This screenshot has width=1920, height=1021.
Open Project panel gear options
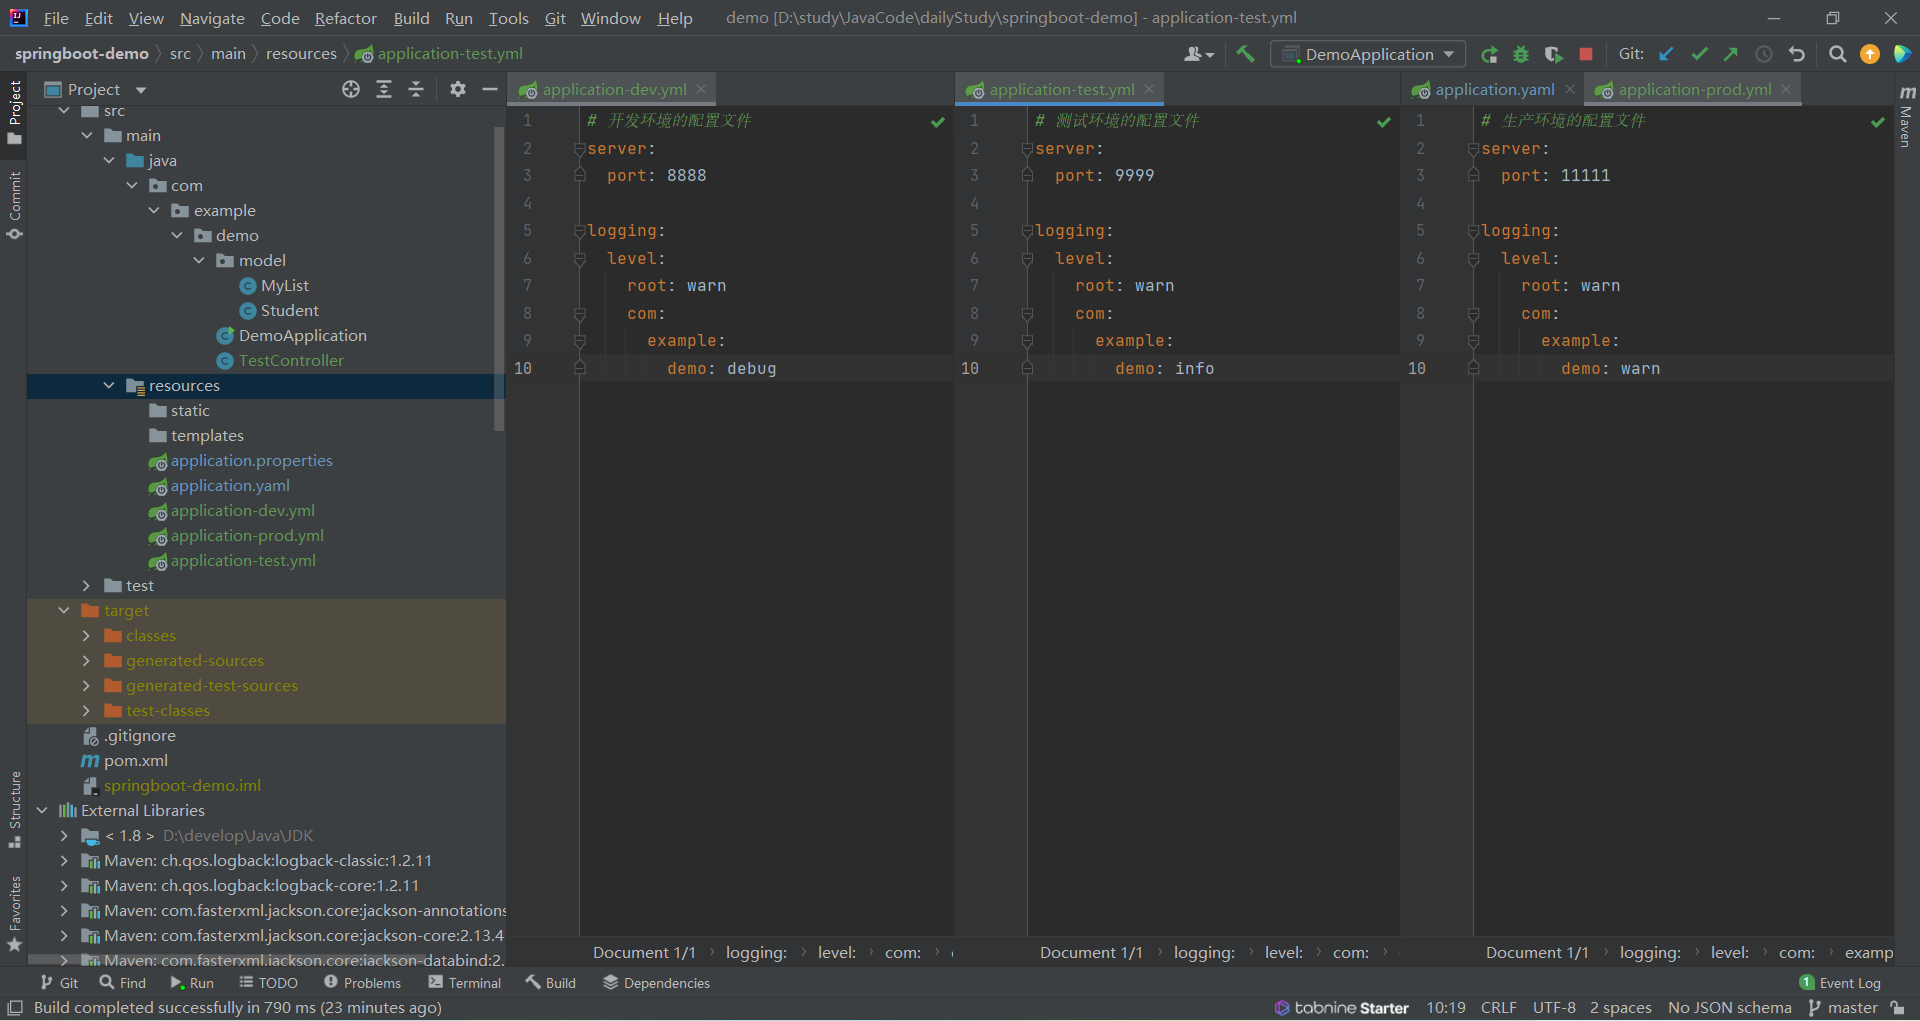tap(458, 89)
